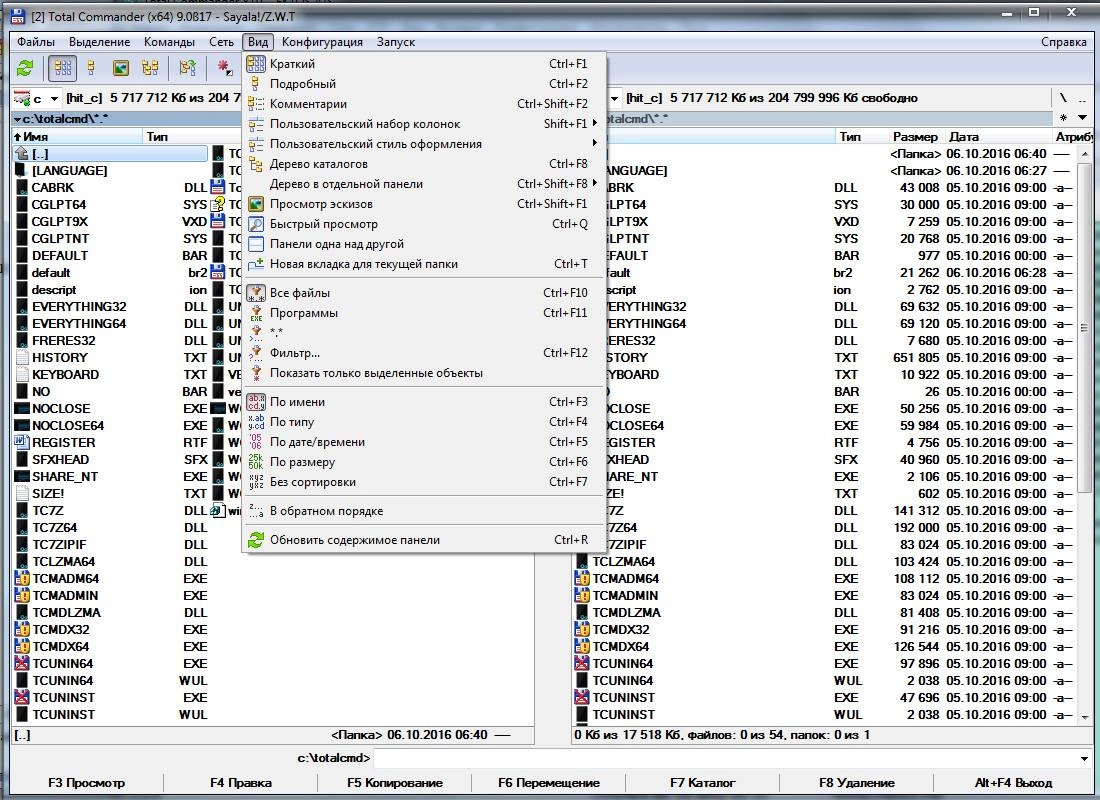
Task: Open the Конфигурация menu
Action: pyautogui.click(x=322, y=41)
